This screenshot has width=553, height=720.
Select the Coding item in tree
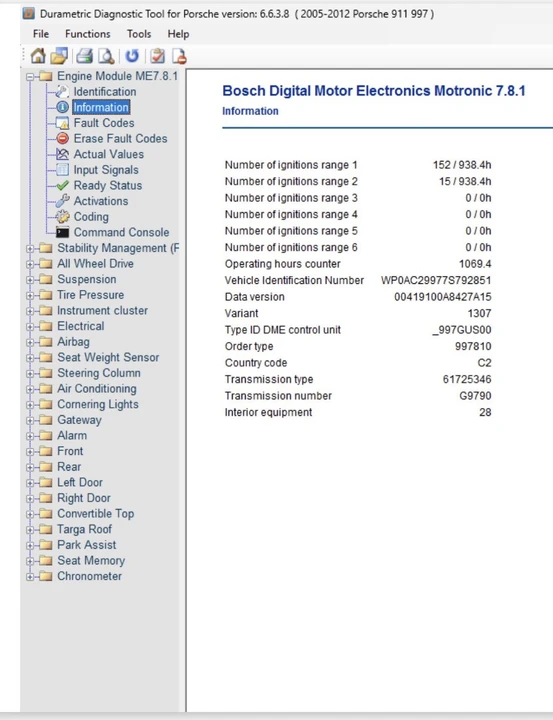point(91,217)
